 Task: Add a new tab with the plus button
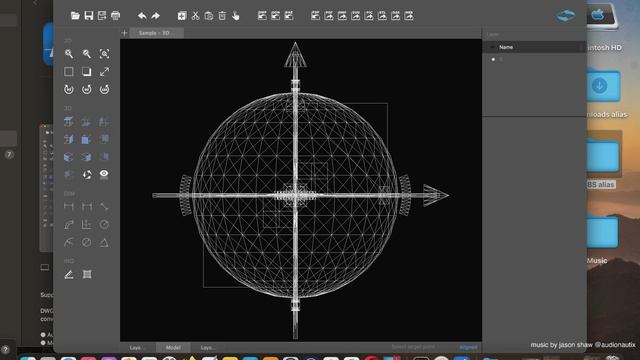(124, 33)
